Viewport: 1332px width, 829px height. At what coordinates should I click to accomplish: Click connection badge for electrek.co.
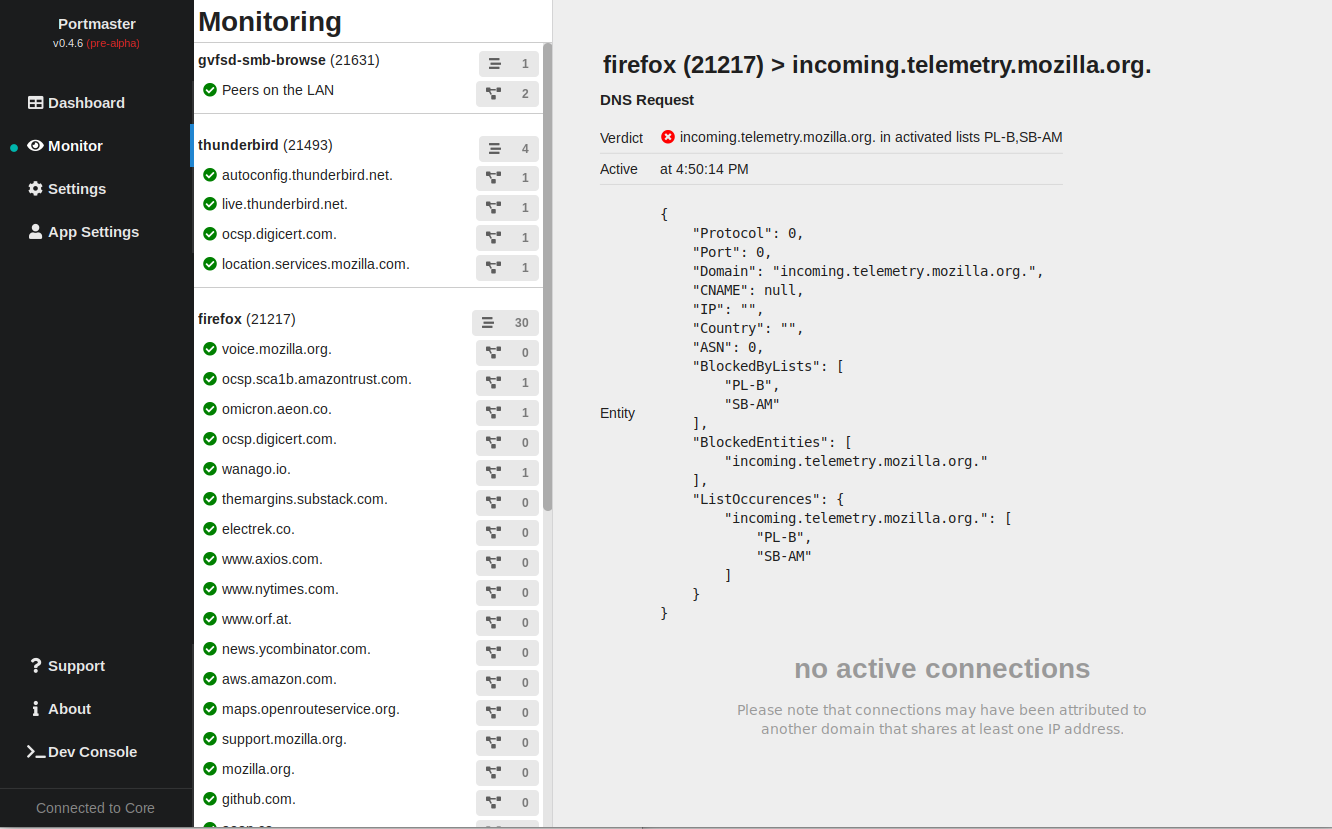[x=507, y=533]
